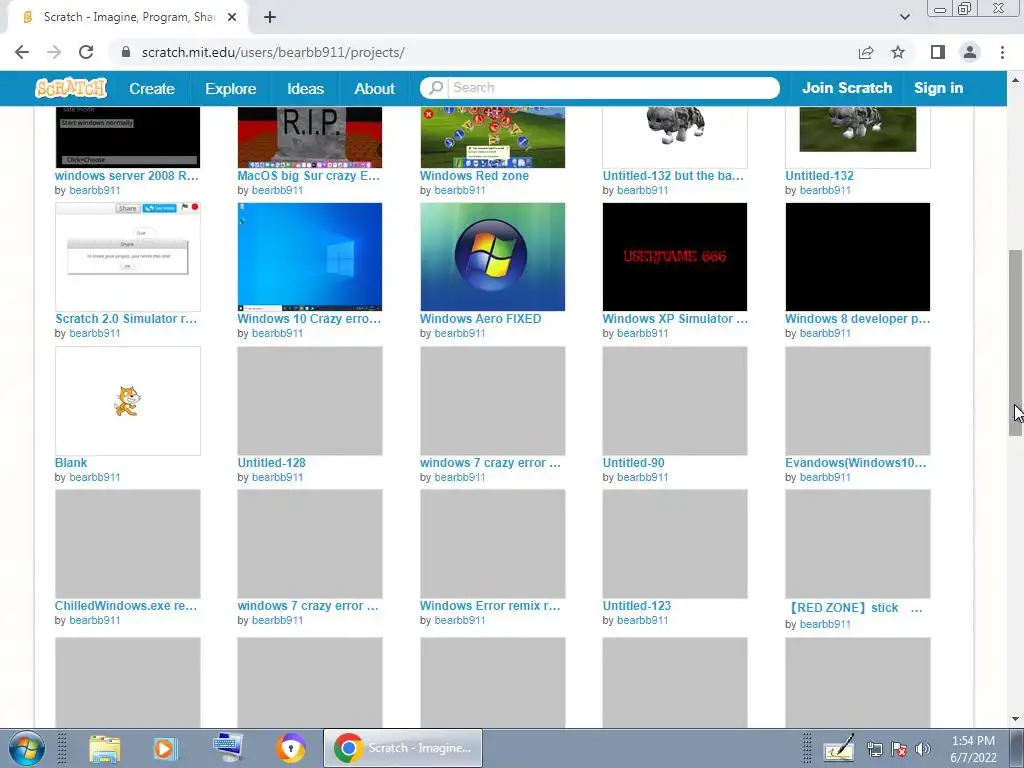Viewport: 1024px width, 768px height.
Task: Click Join Scratch in the header
Action: [847, 88]
